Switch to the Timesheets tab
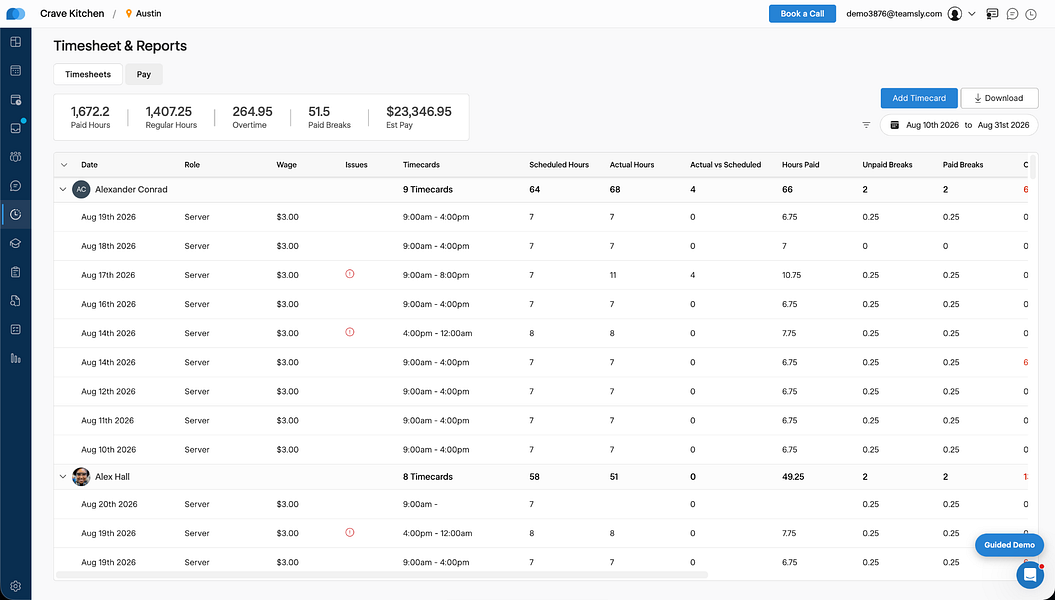This screenshot has width=1055, height=600. tap(88, 74)
